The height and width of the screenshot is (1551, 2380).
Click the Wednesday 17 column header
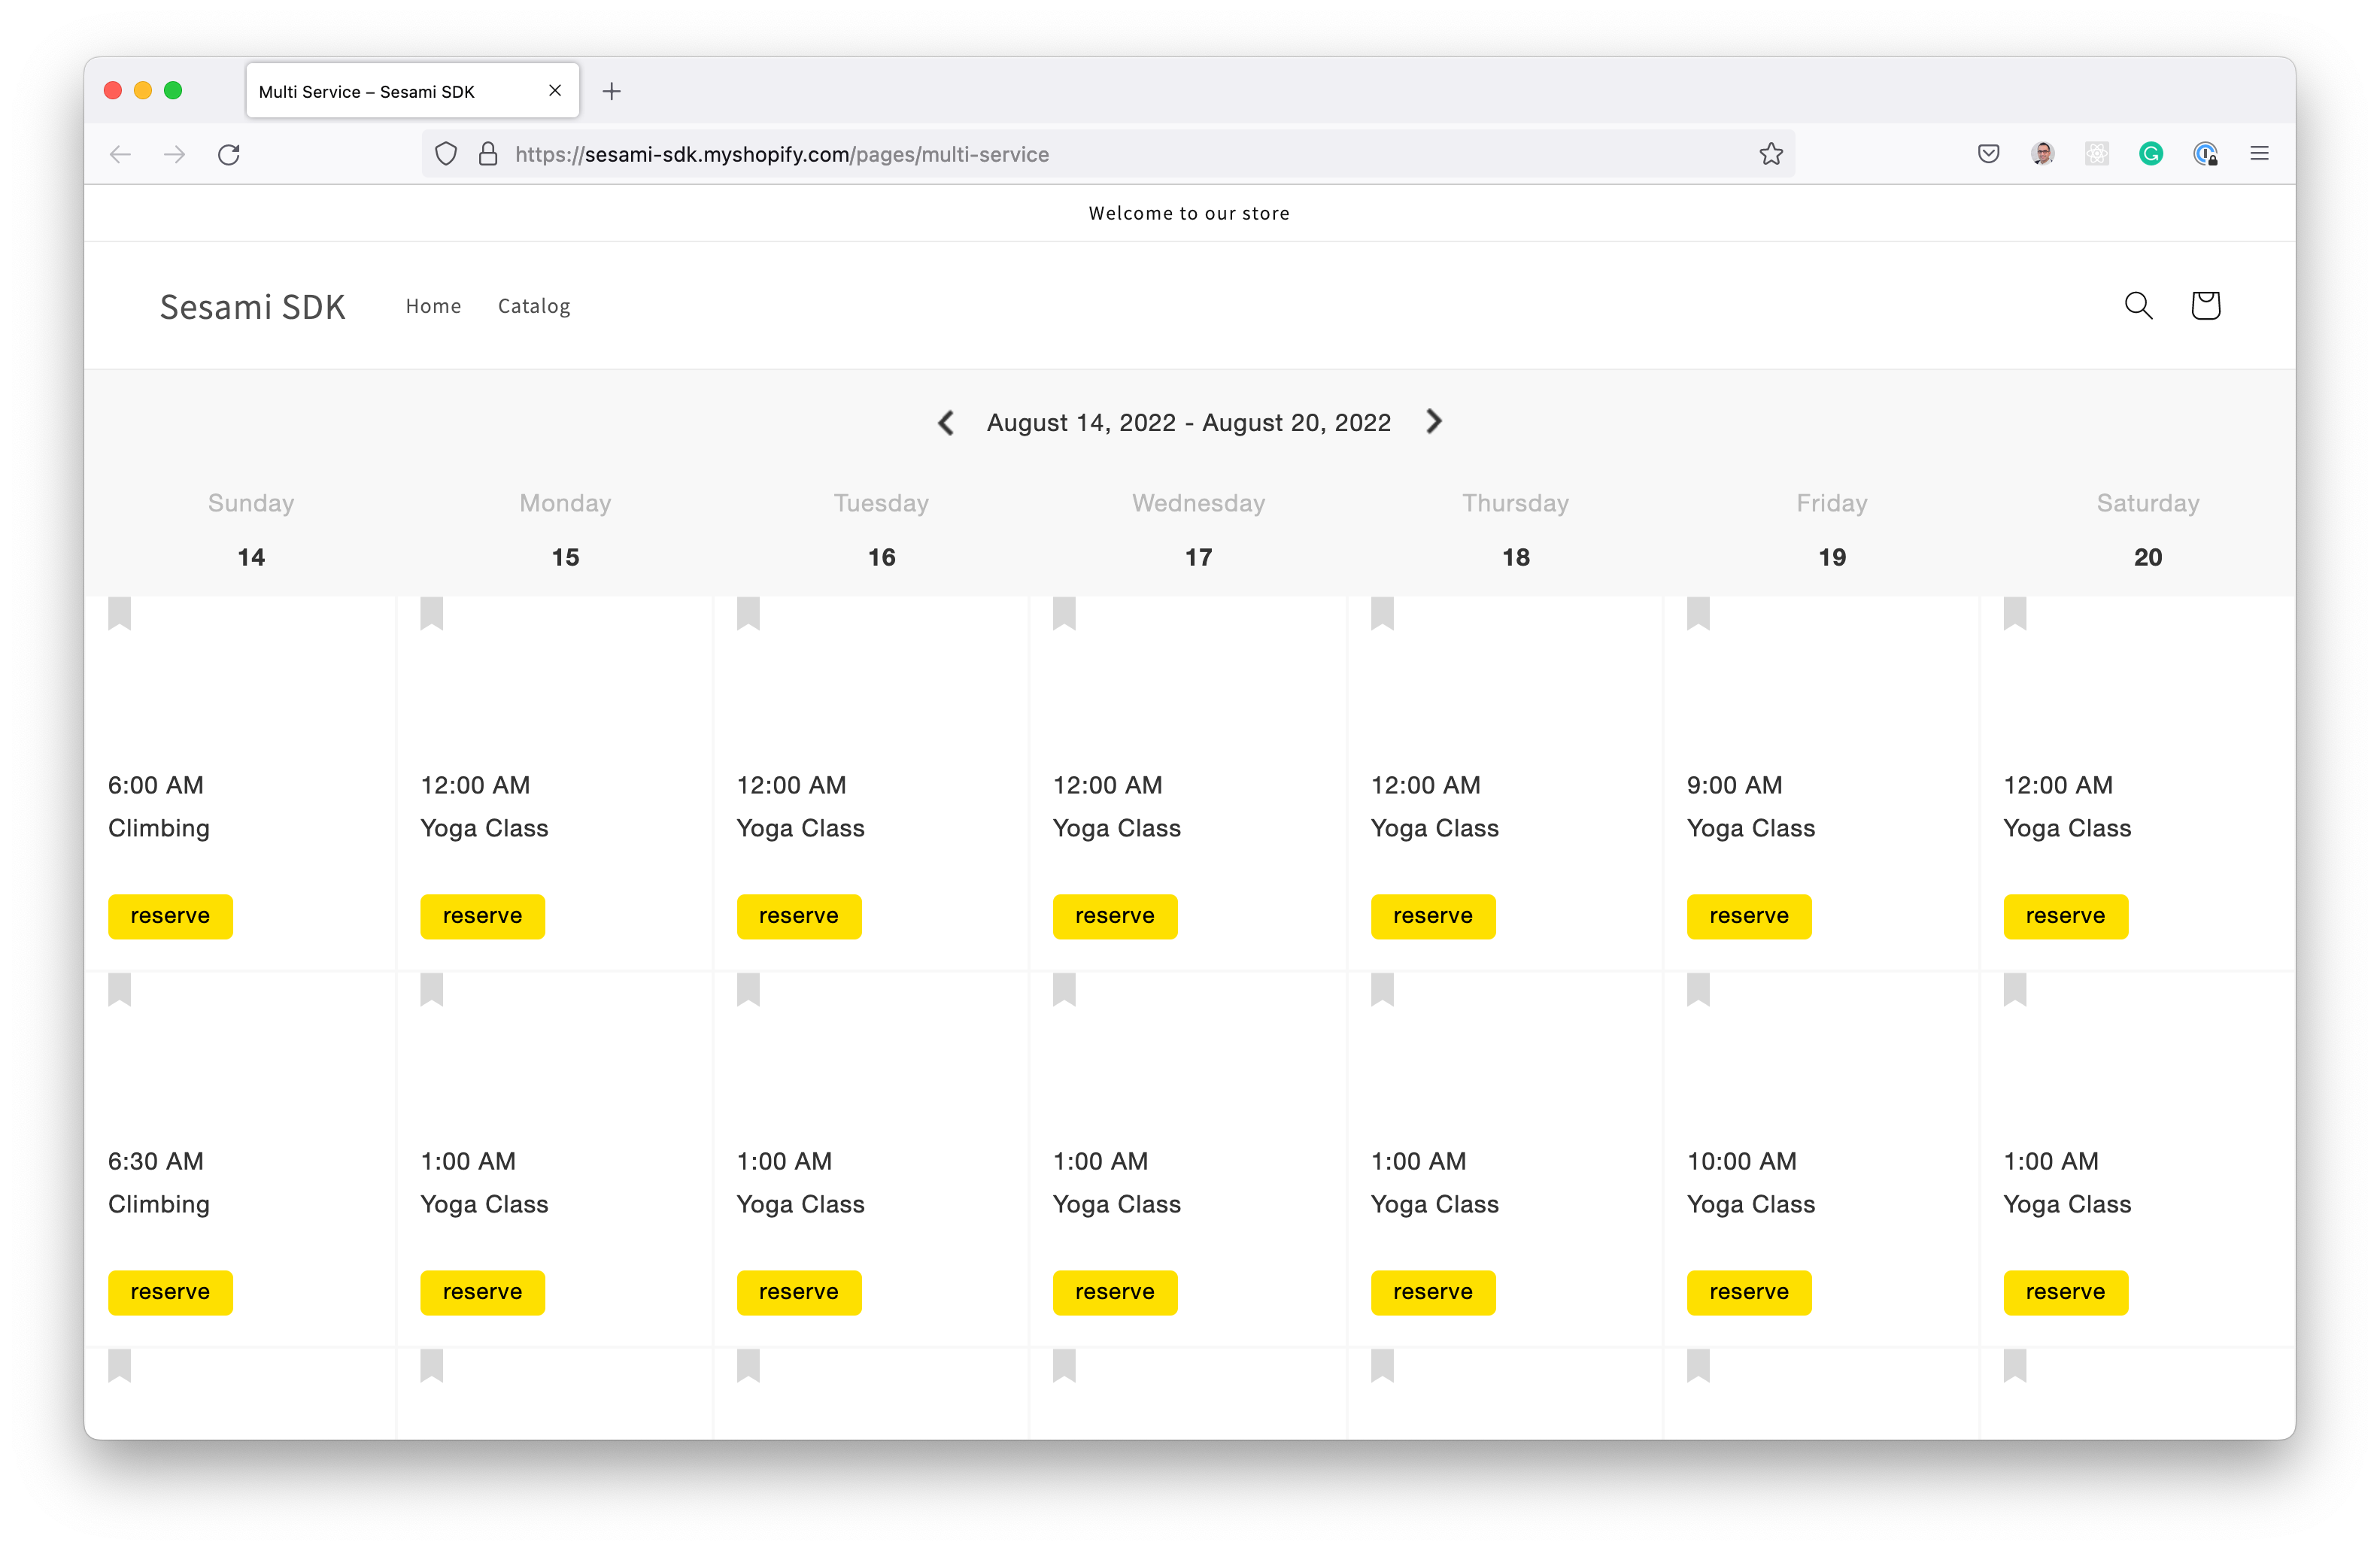1198,530
